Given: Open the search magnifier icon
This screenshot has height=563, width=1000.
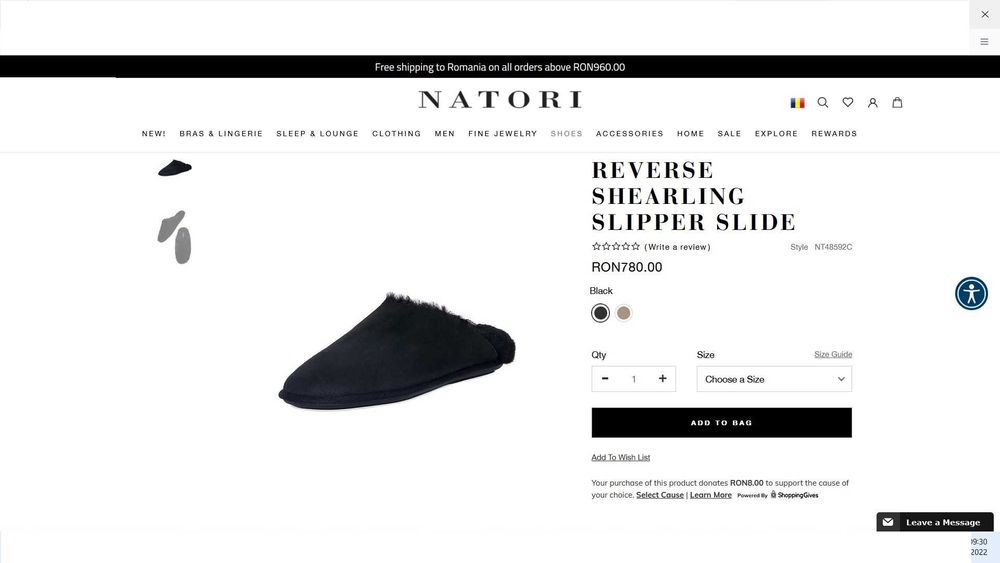Looking at the screenshot, I should 823,102.
